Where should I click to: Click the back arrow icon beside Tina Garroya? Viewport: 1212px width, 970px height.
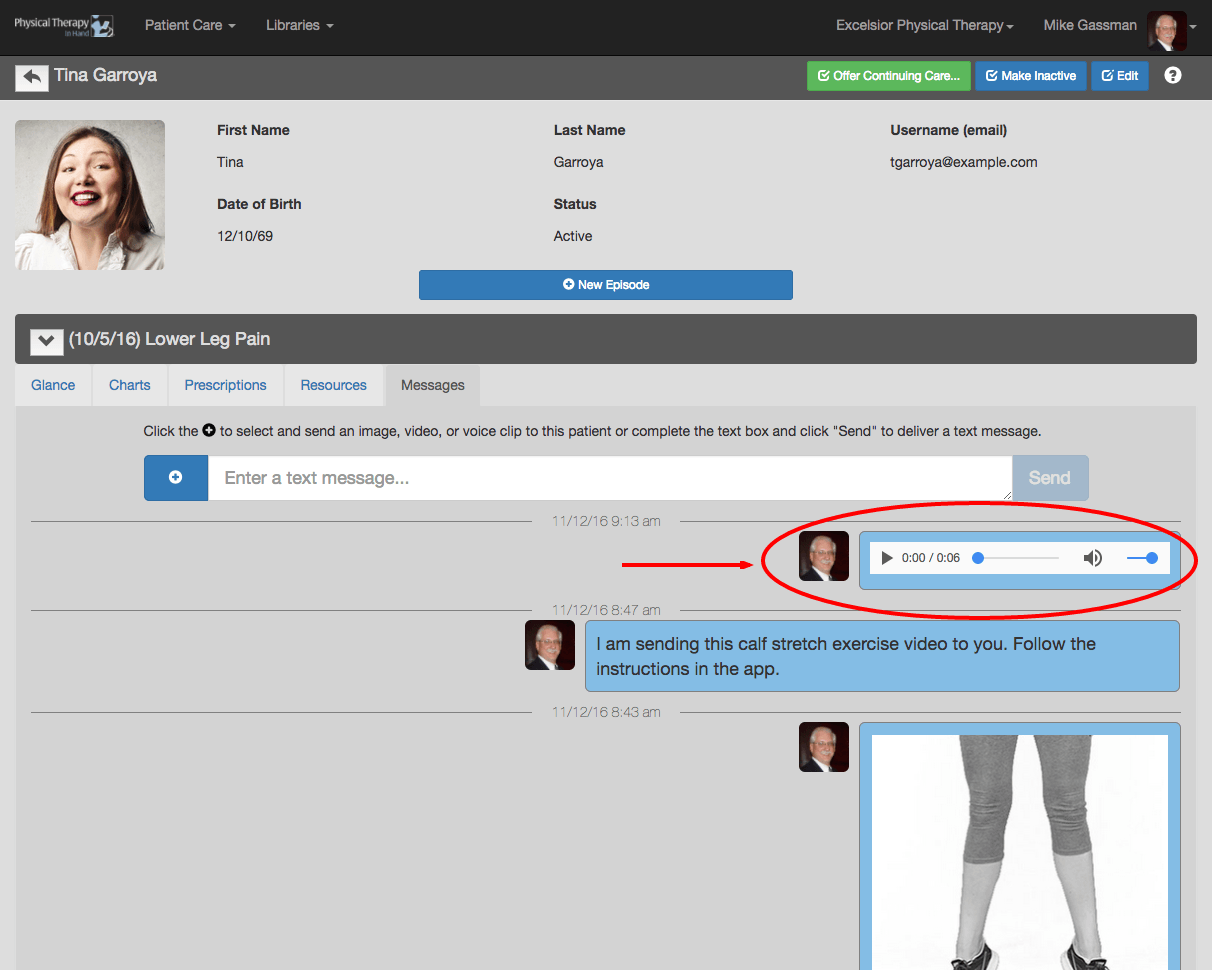tap(32, 77)
